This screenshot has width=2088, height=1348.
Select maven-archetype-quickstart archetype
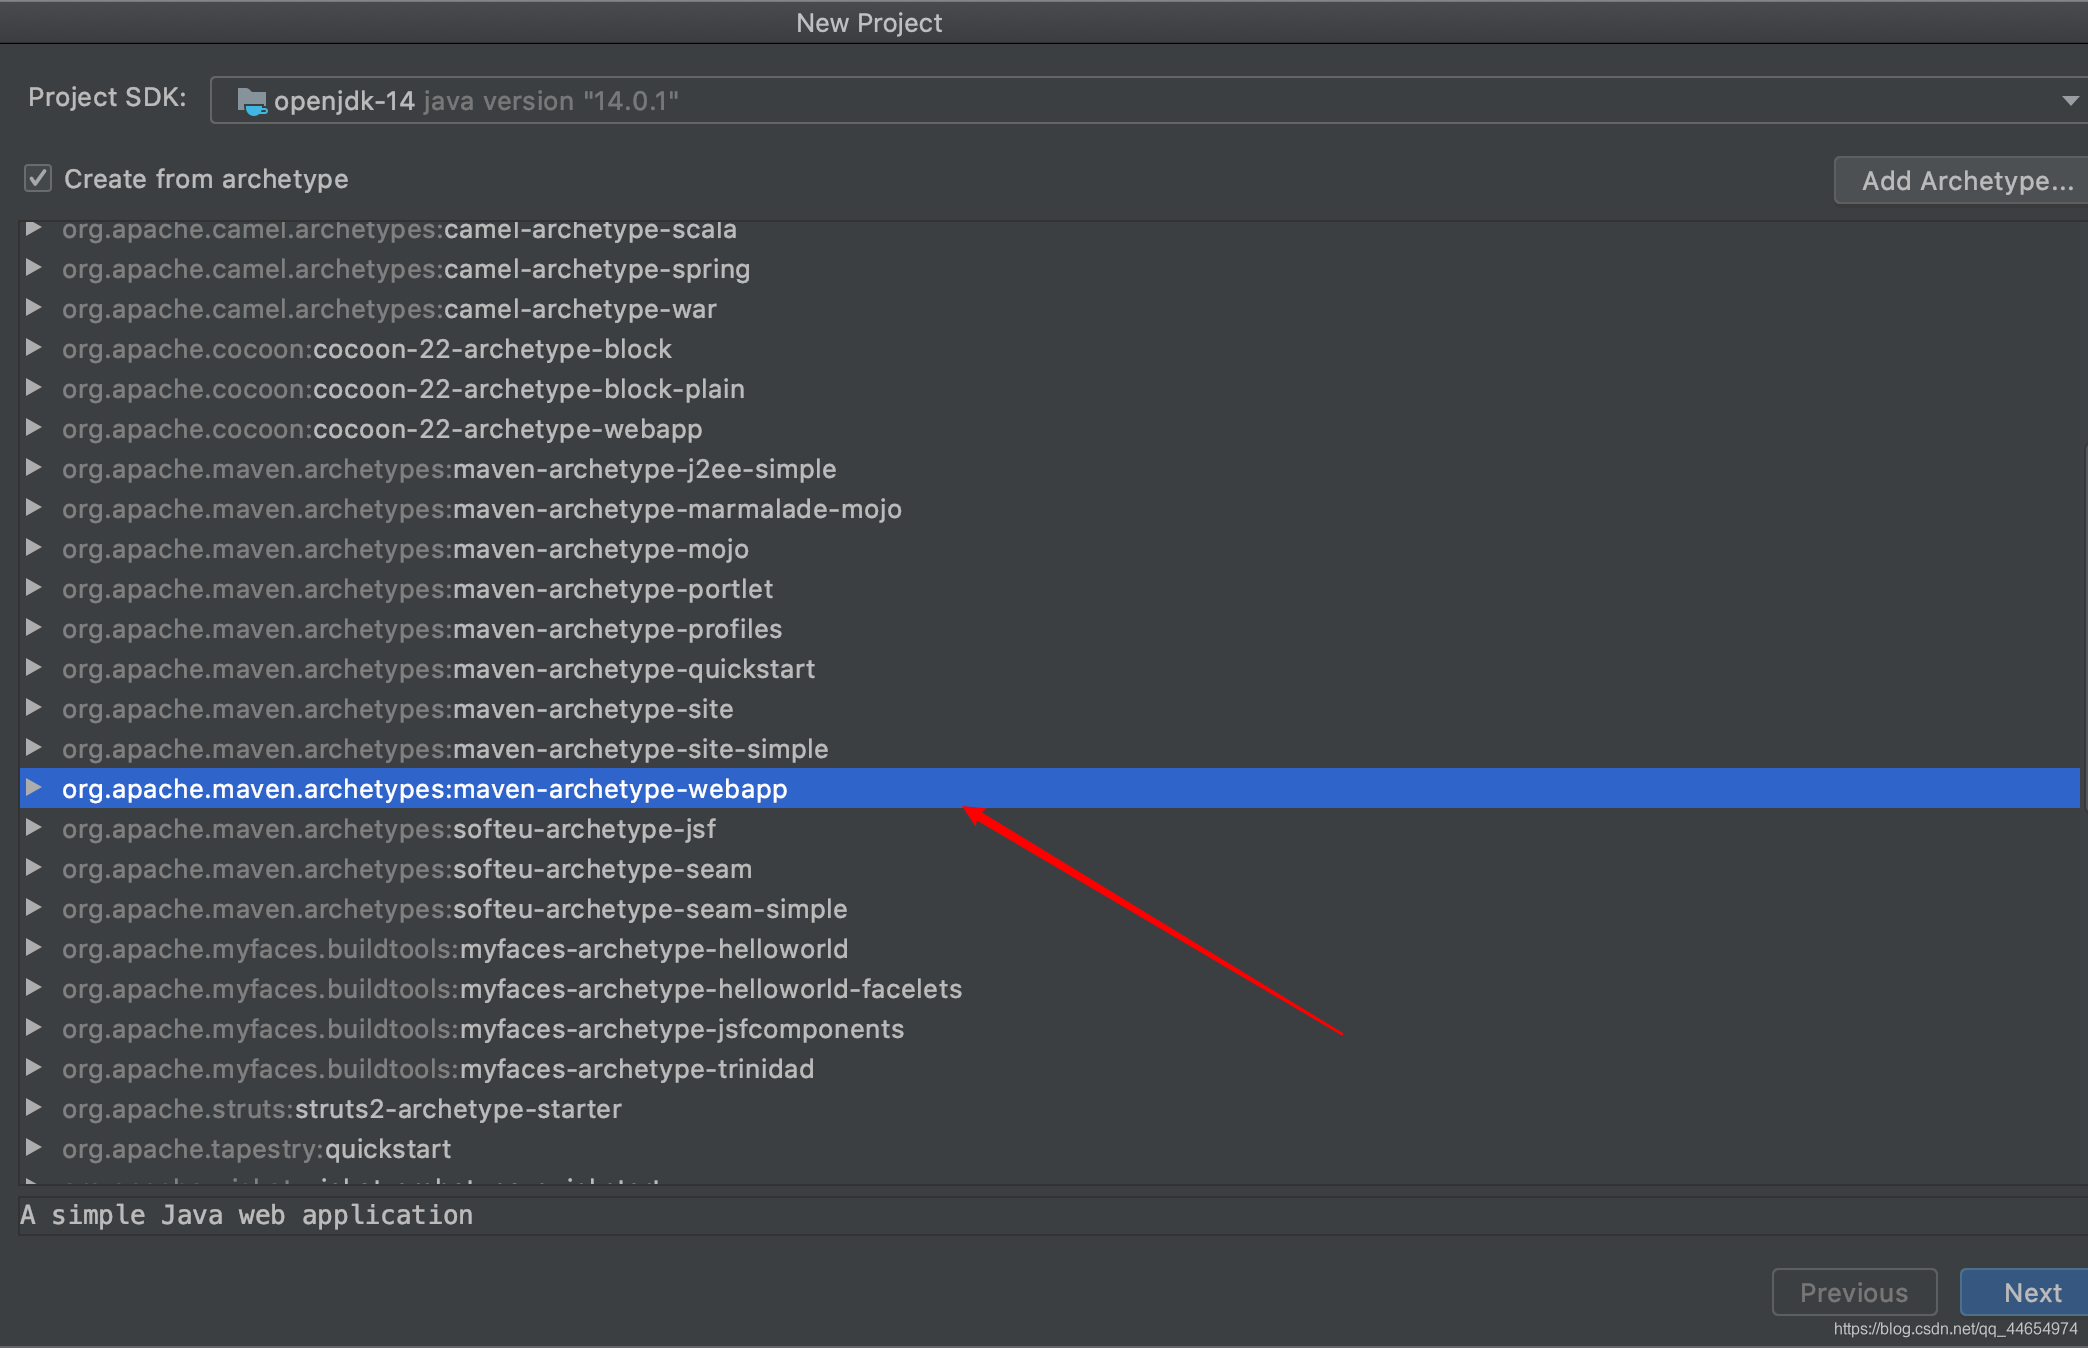(438, 669)
